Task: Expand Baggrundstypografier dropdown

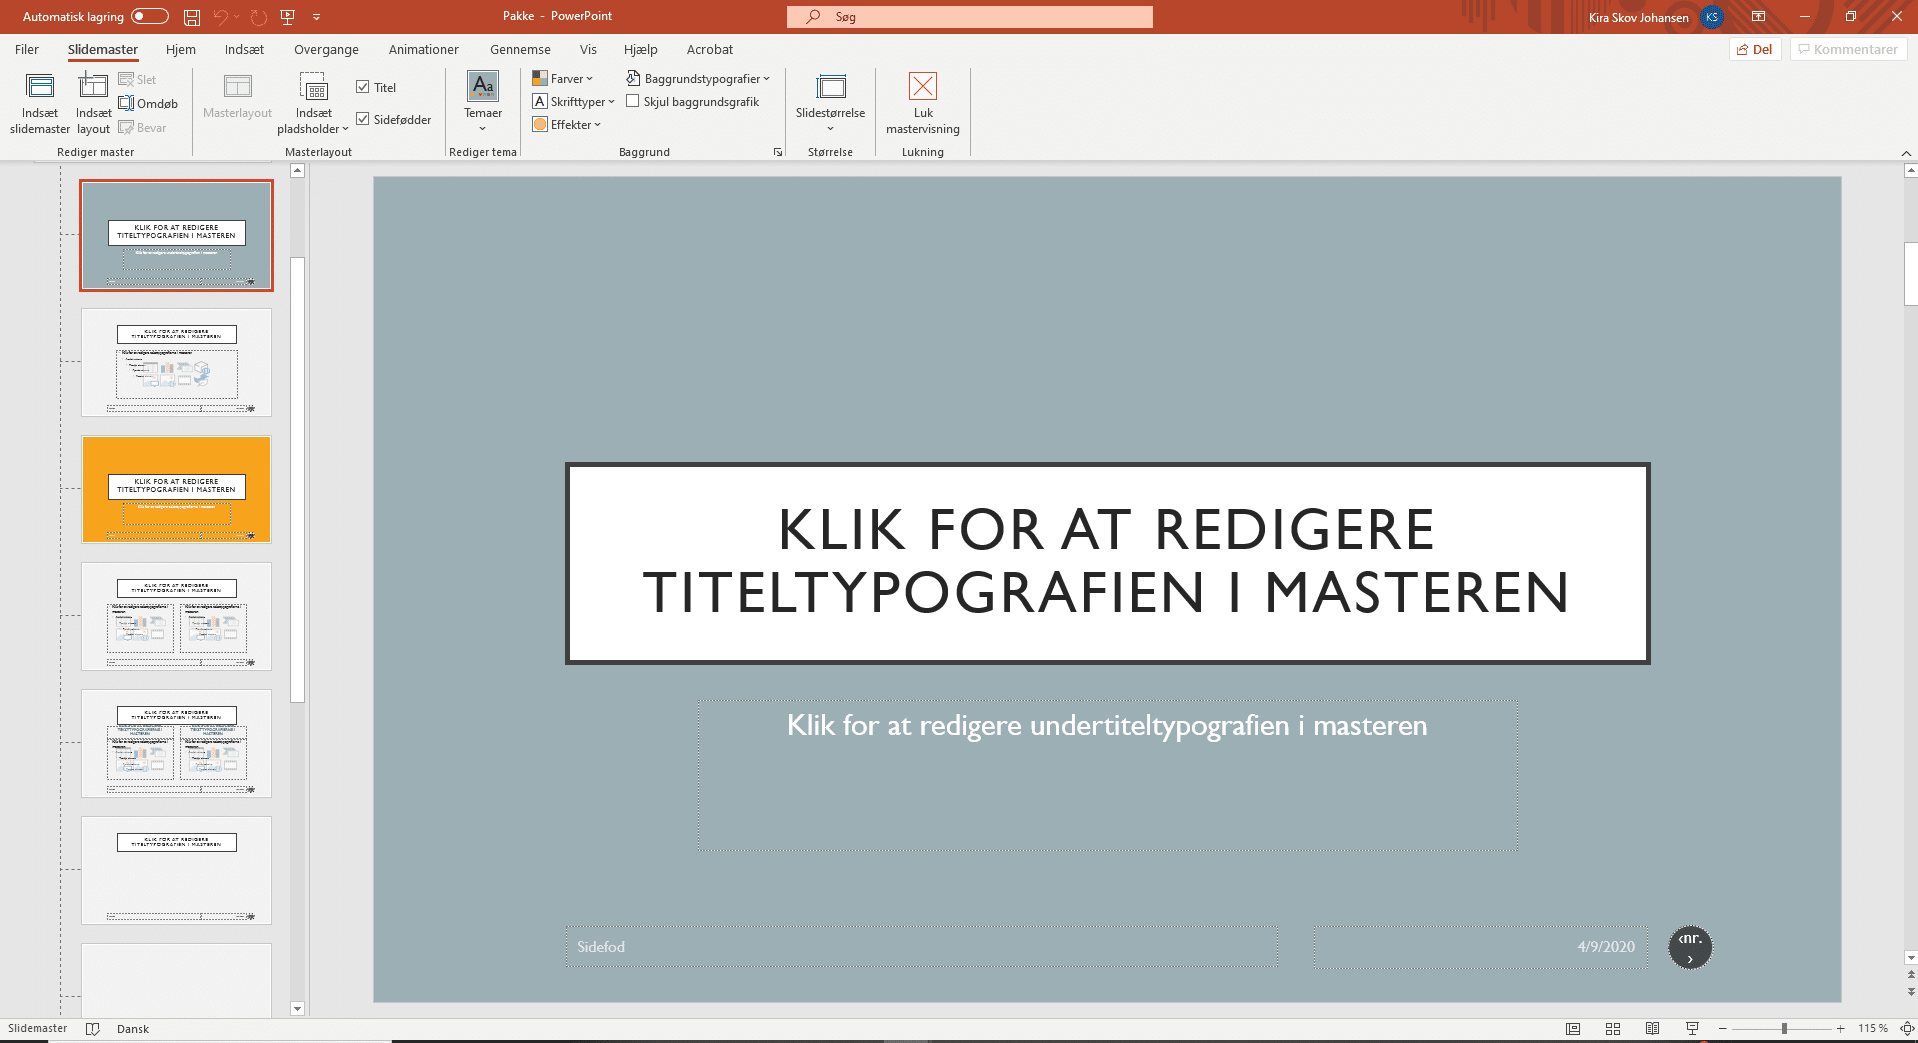Action: click(x=698, y=79)
